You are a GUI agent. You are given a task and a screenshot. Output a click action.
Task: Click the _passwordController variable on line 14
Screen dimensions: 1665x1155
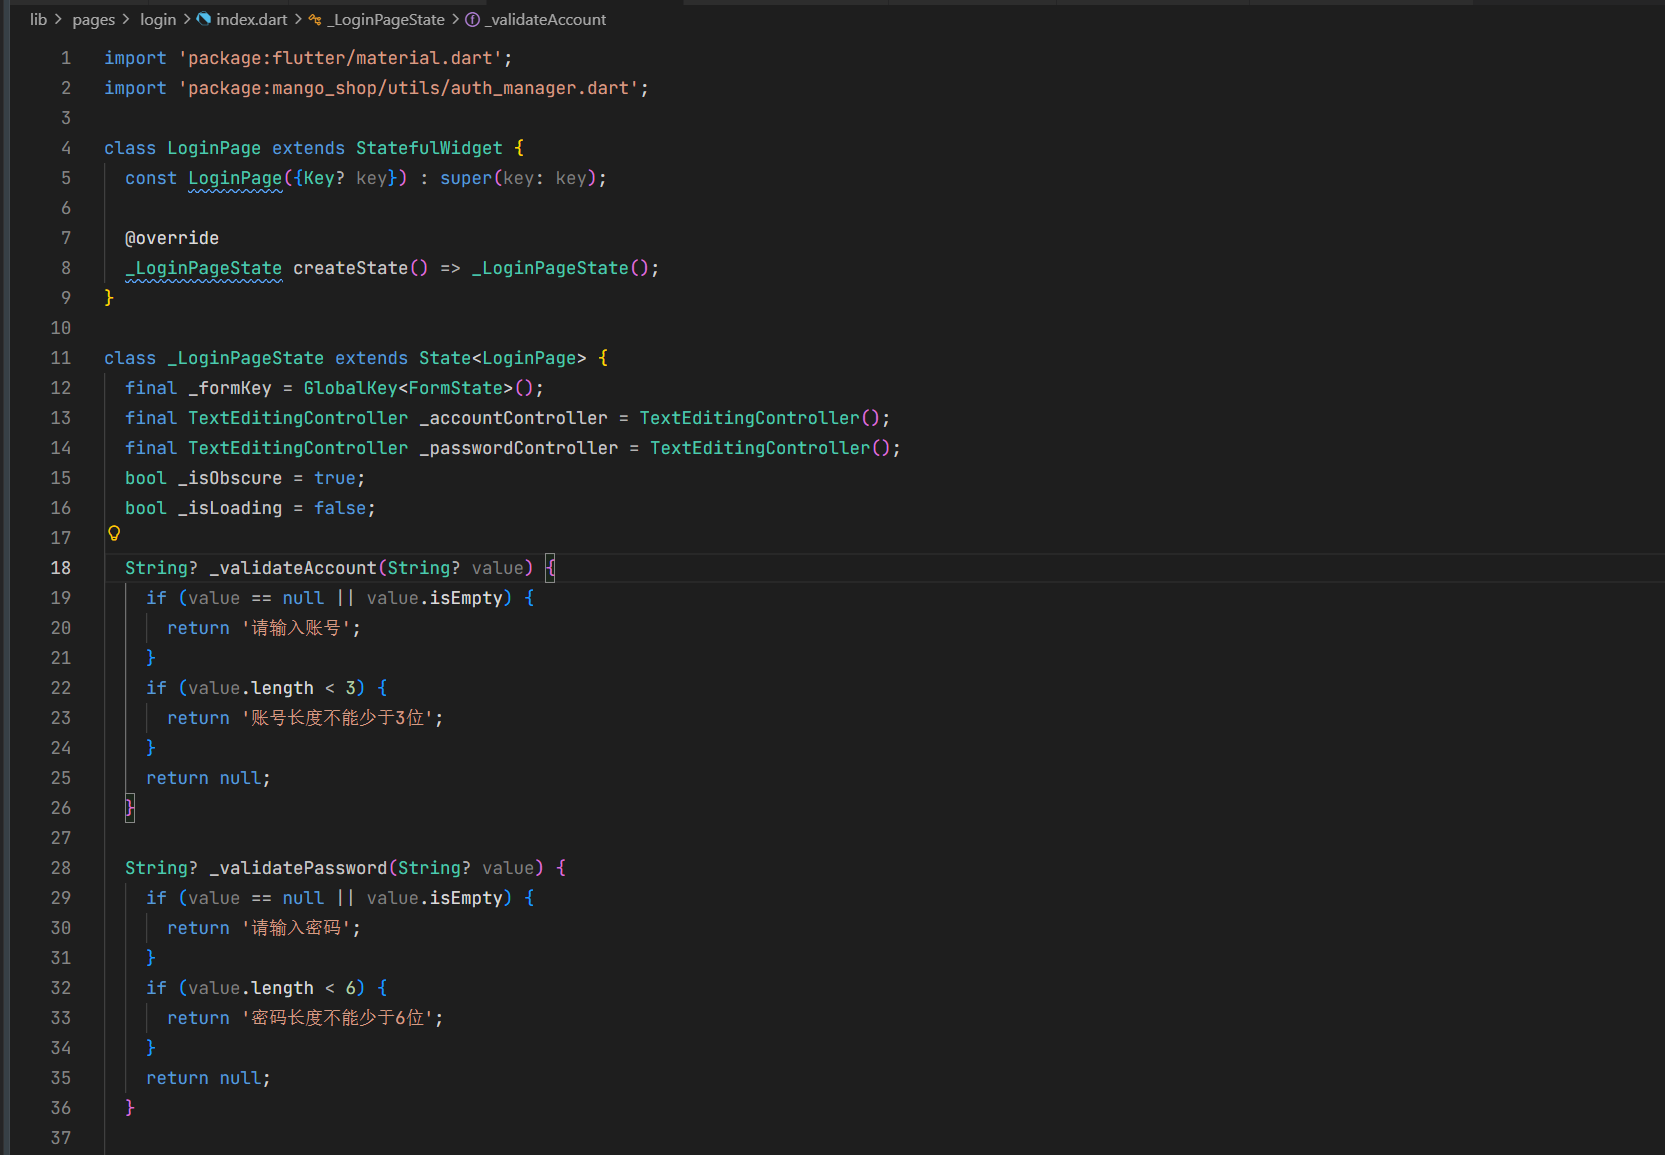click(519, 448)
